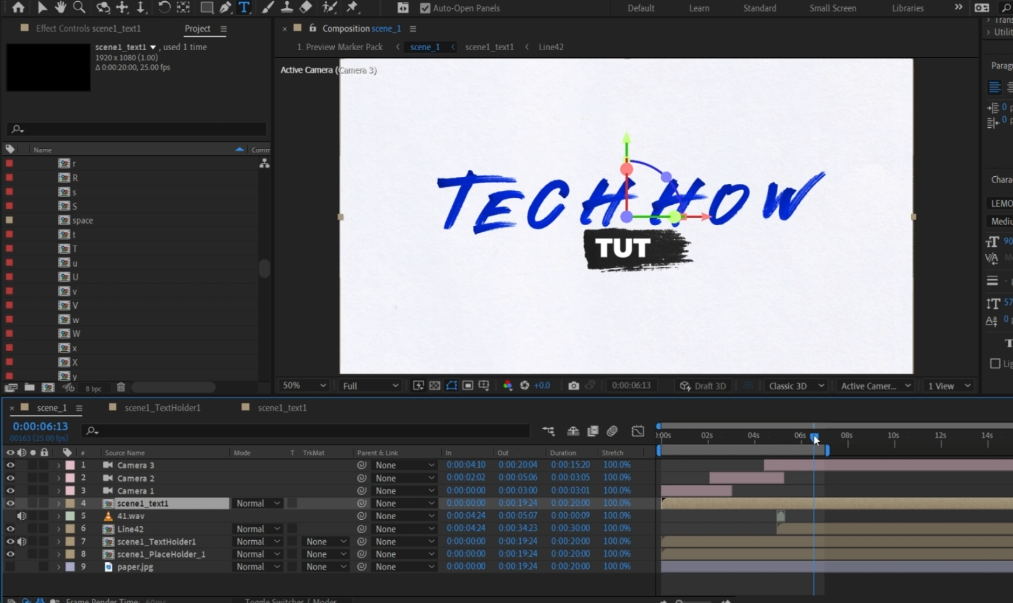Screen dimensions: 1013x603
Task: Click the Project panel search field
Action: tap(140, 129)
